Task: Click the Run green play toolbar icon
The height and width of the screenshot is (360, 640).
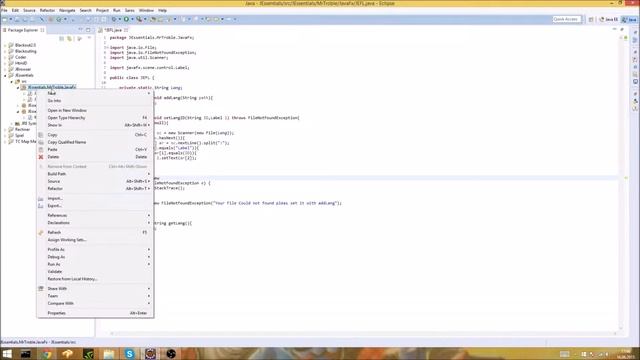Action: pyautogui.click(x=126, y=19)
